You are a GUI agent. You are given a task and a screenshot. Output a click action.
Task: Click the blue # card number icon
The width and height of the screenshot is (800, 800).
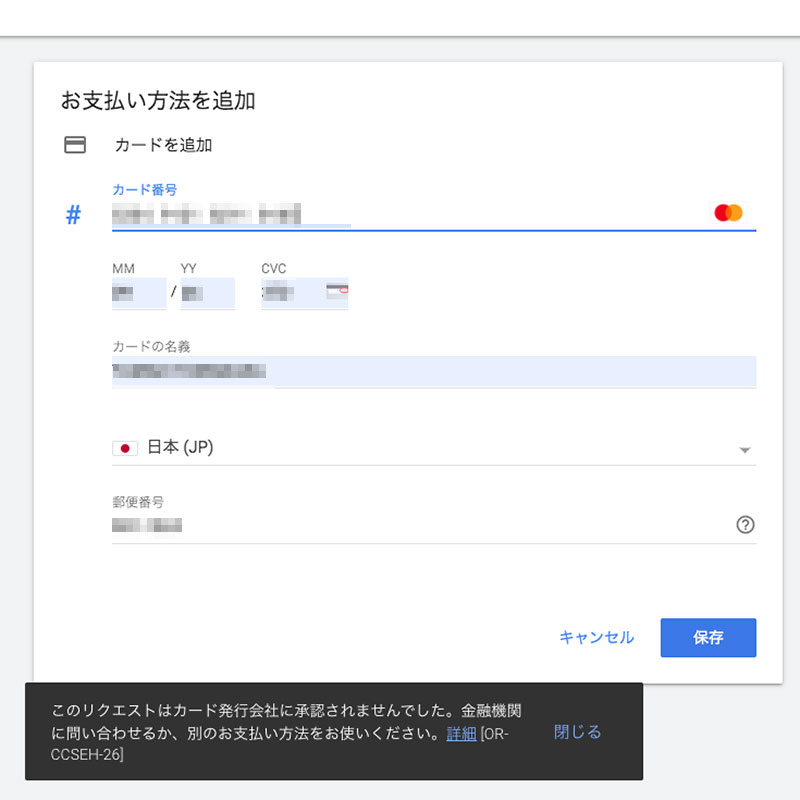point(73,215)
